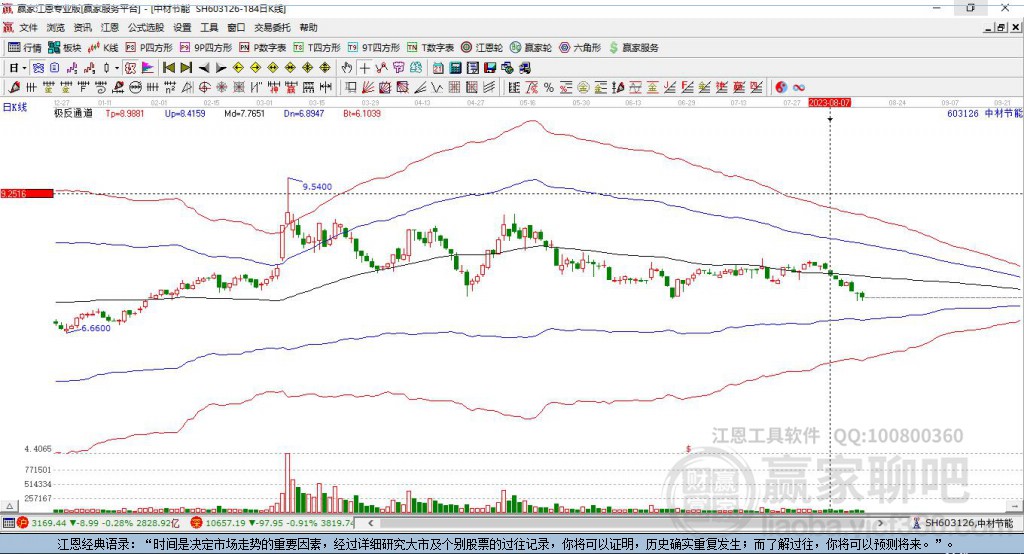
Task: Click the yellow diamond right-arrow icon
Action: click(x=256, y=68)
